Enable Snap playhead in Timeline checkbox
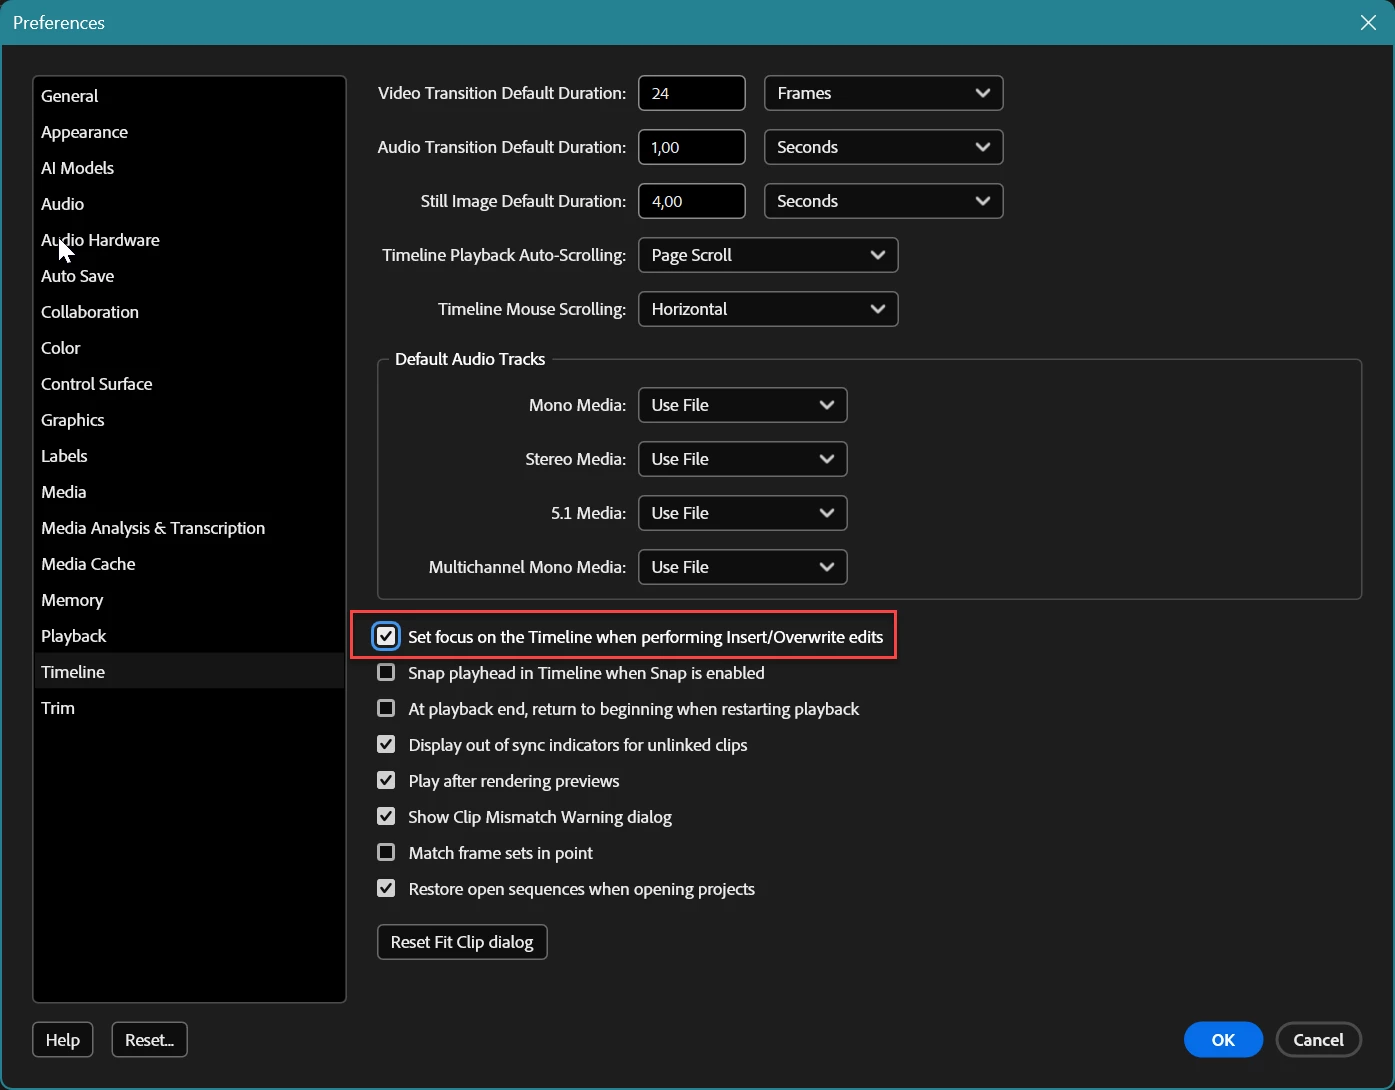Viewport: 1395px width, 1090px height. [386, 673]
